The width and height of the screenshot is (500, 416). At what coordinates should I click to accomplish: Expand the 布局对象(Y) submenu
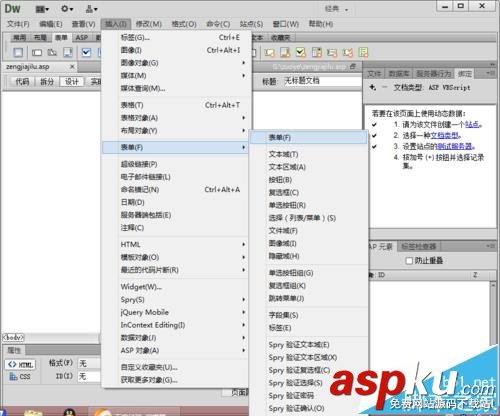point(176,131)
